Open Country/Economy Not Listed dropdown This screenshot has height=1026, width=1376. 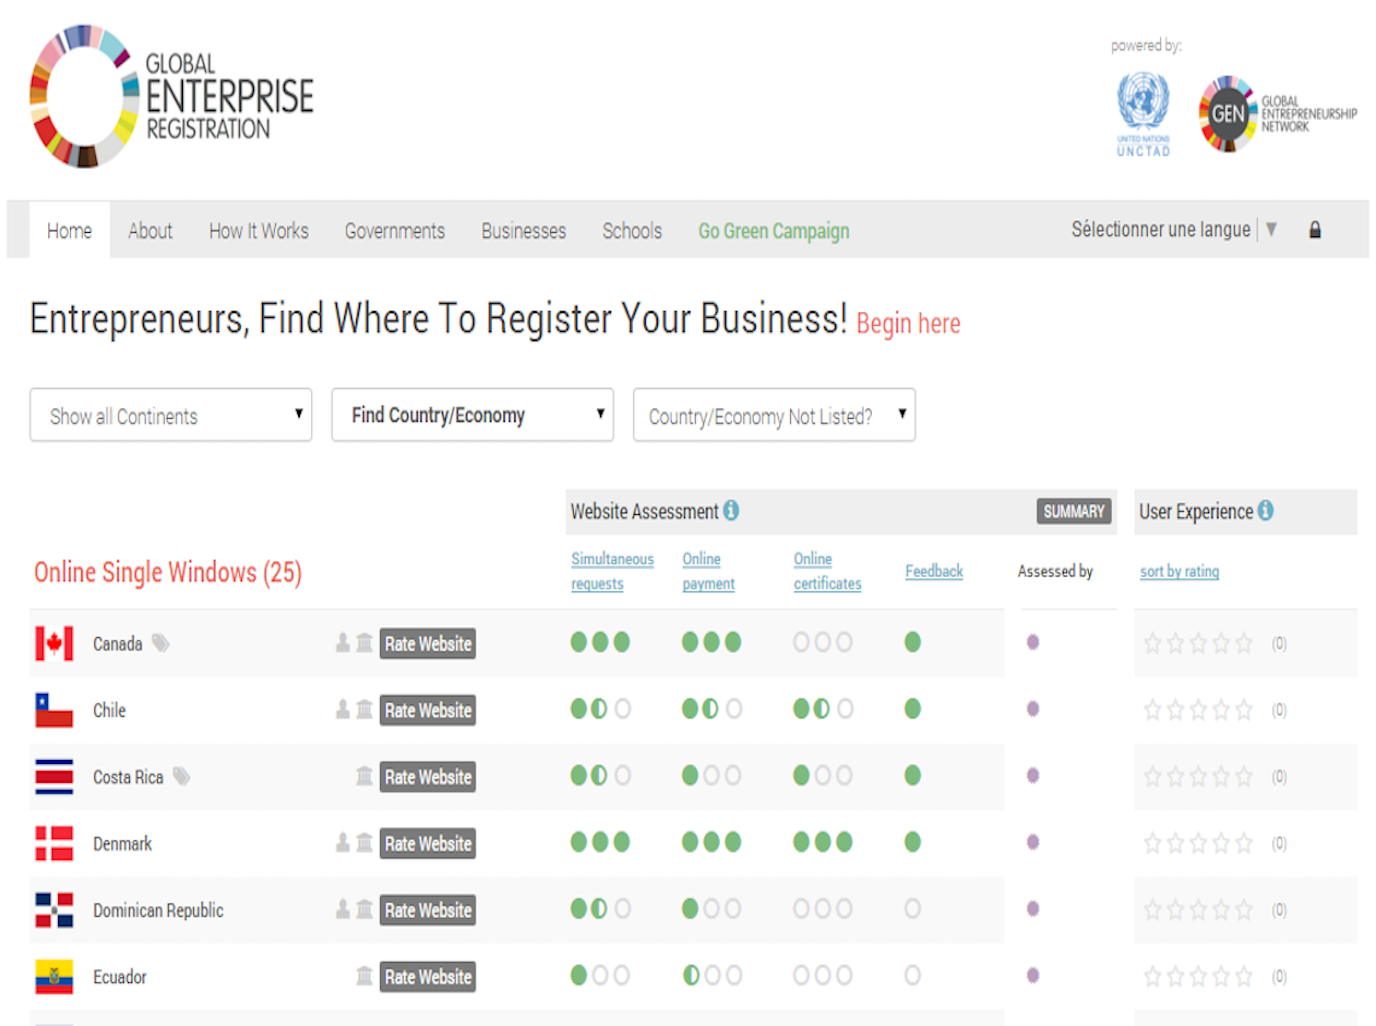click(x=774, y=415)
